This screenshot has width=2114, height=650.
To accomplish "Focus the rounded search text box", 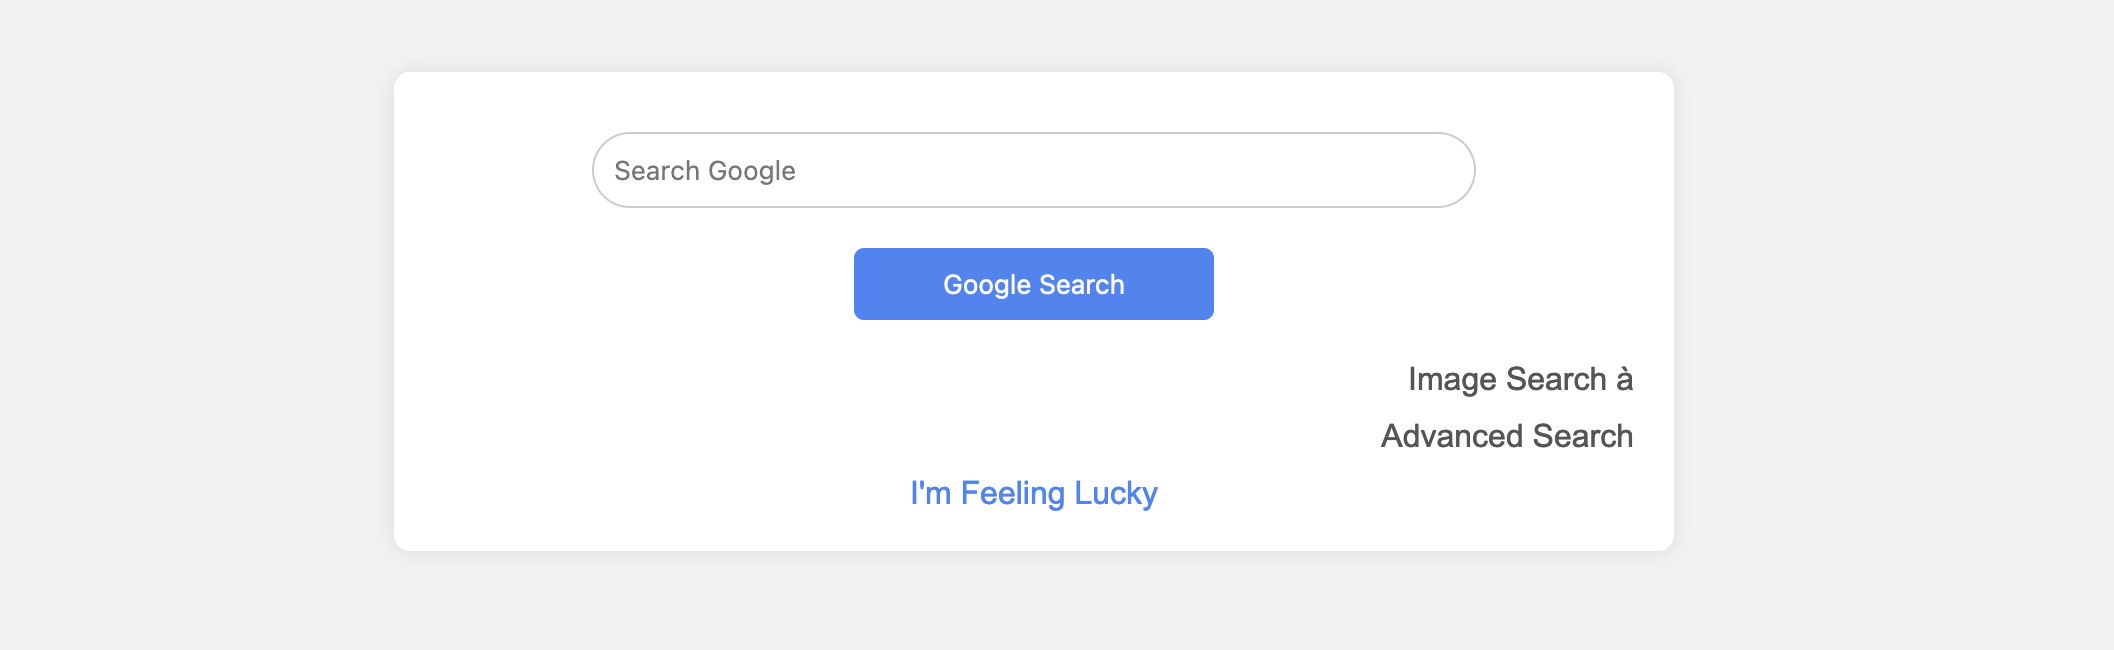I will coord(1033,170).
